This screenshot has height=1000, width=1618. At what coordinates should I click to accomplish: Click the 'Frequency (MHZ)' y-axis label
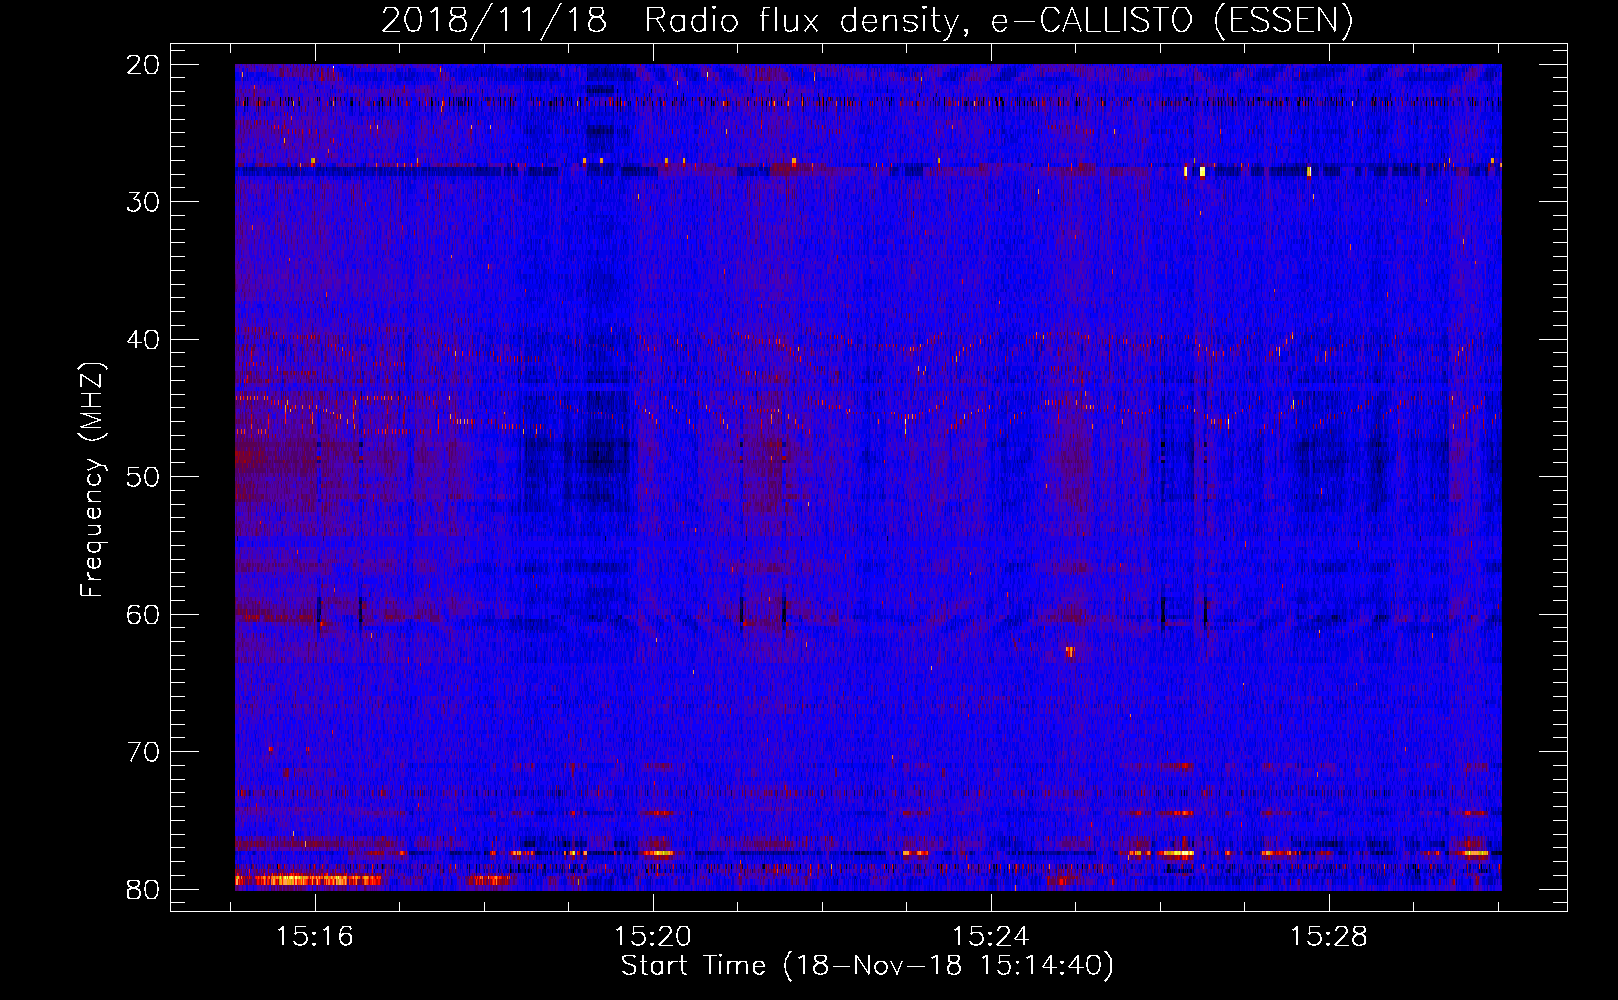coord(92,480)
